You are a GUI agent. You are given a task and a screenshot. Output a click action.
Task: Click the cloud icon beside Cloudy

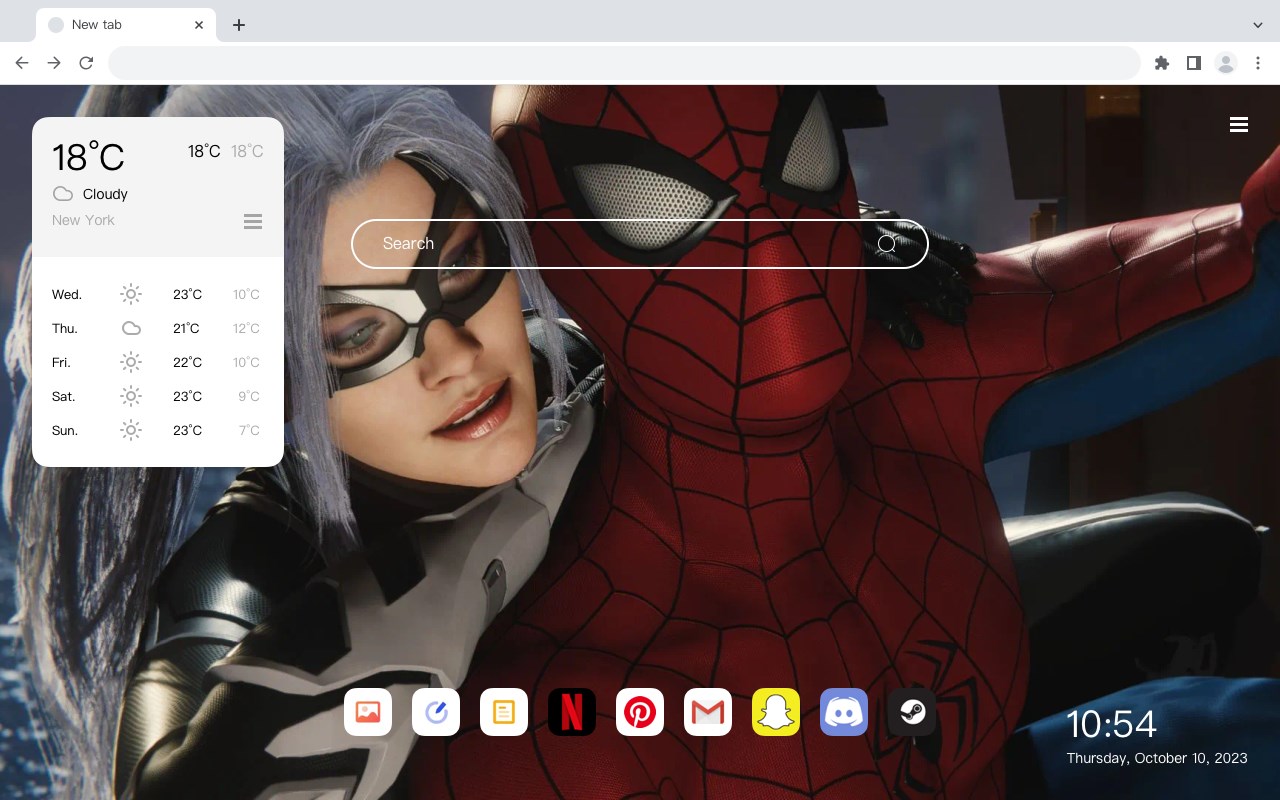[63, 194]
